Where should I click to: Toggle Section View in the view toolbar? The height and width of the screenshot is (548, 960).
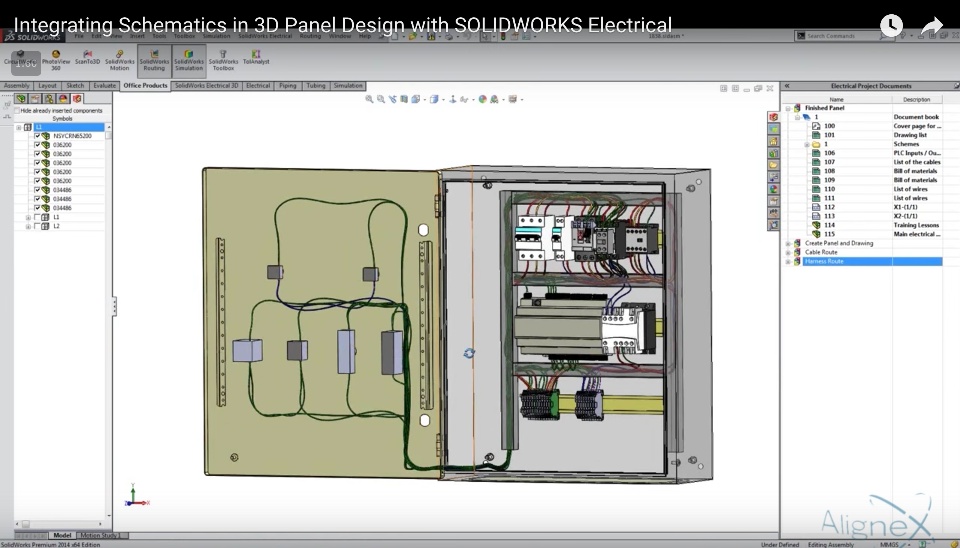click(x=404, y=99)
